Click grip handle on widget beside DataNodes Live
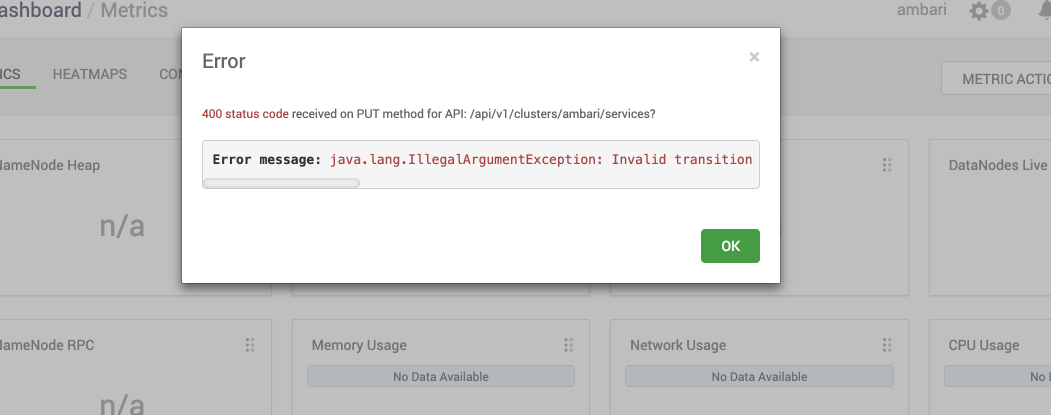This screenshot has height=415, width=1051. [886, 165]
